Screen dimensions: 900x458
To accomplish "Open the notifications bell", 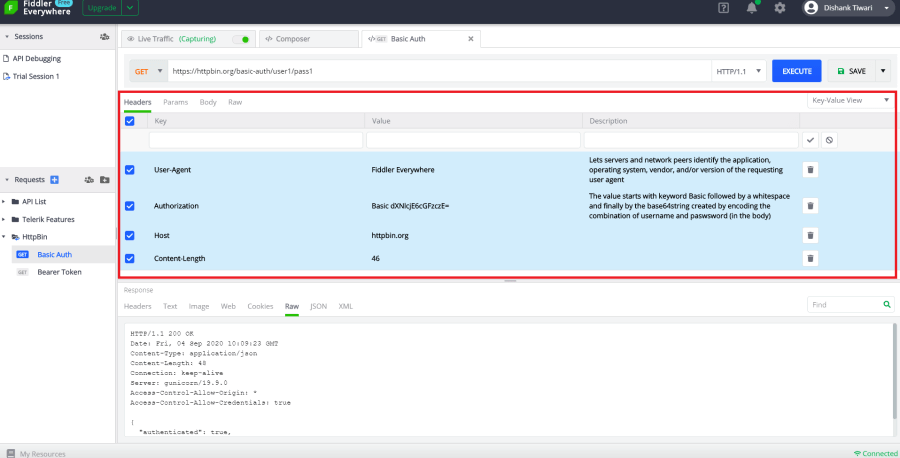I will pyautogui.click(x=751, y=8).
